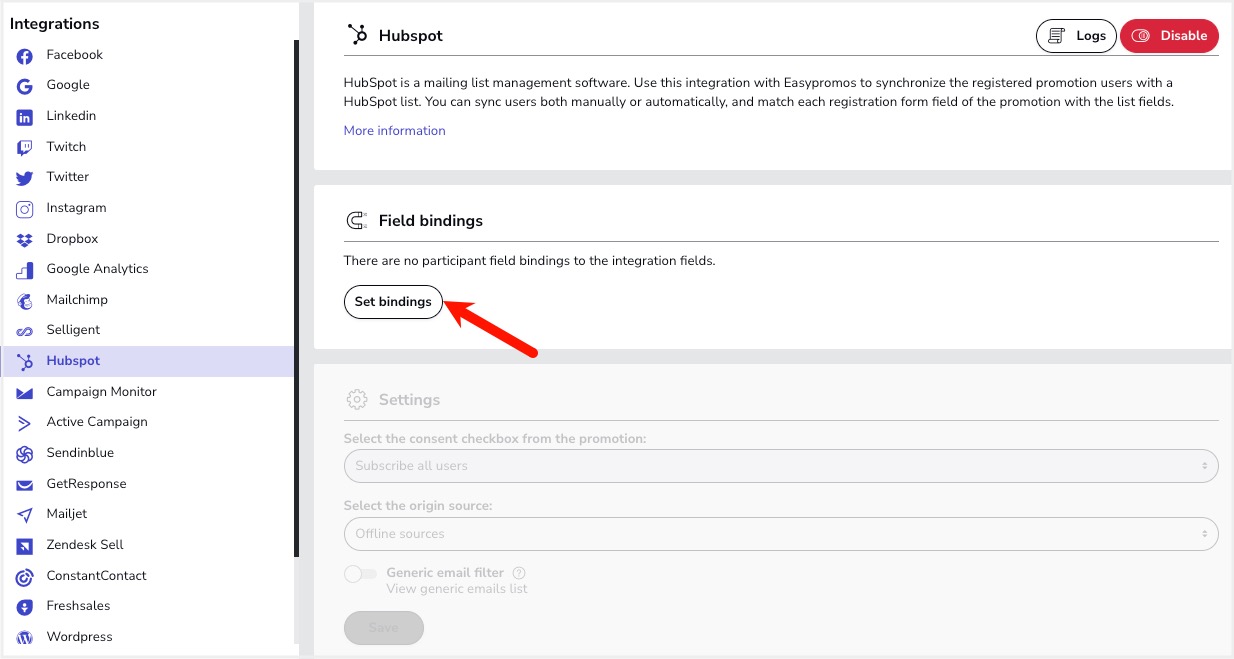
Task: Select the Mailjet label
Action: pos(67,514)
